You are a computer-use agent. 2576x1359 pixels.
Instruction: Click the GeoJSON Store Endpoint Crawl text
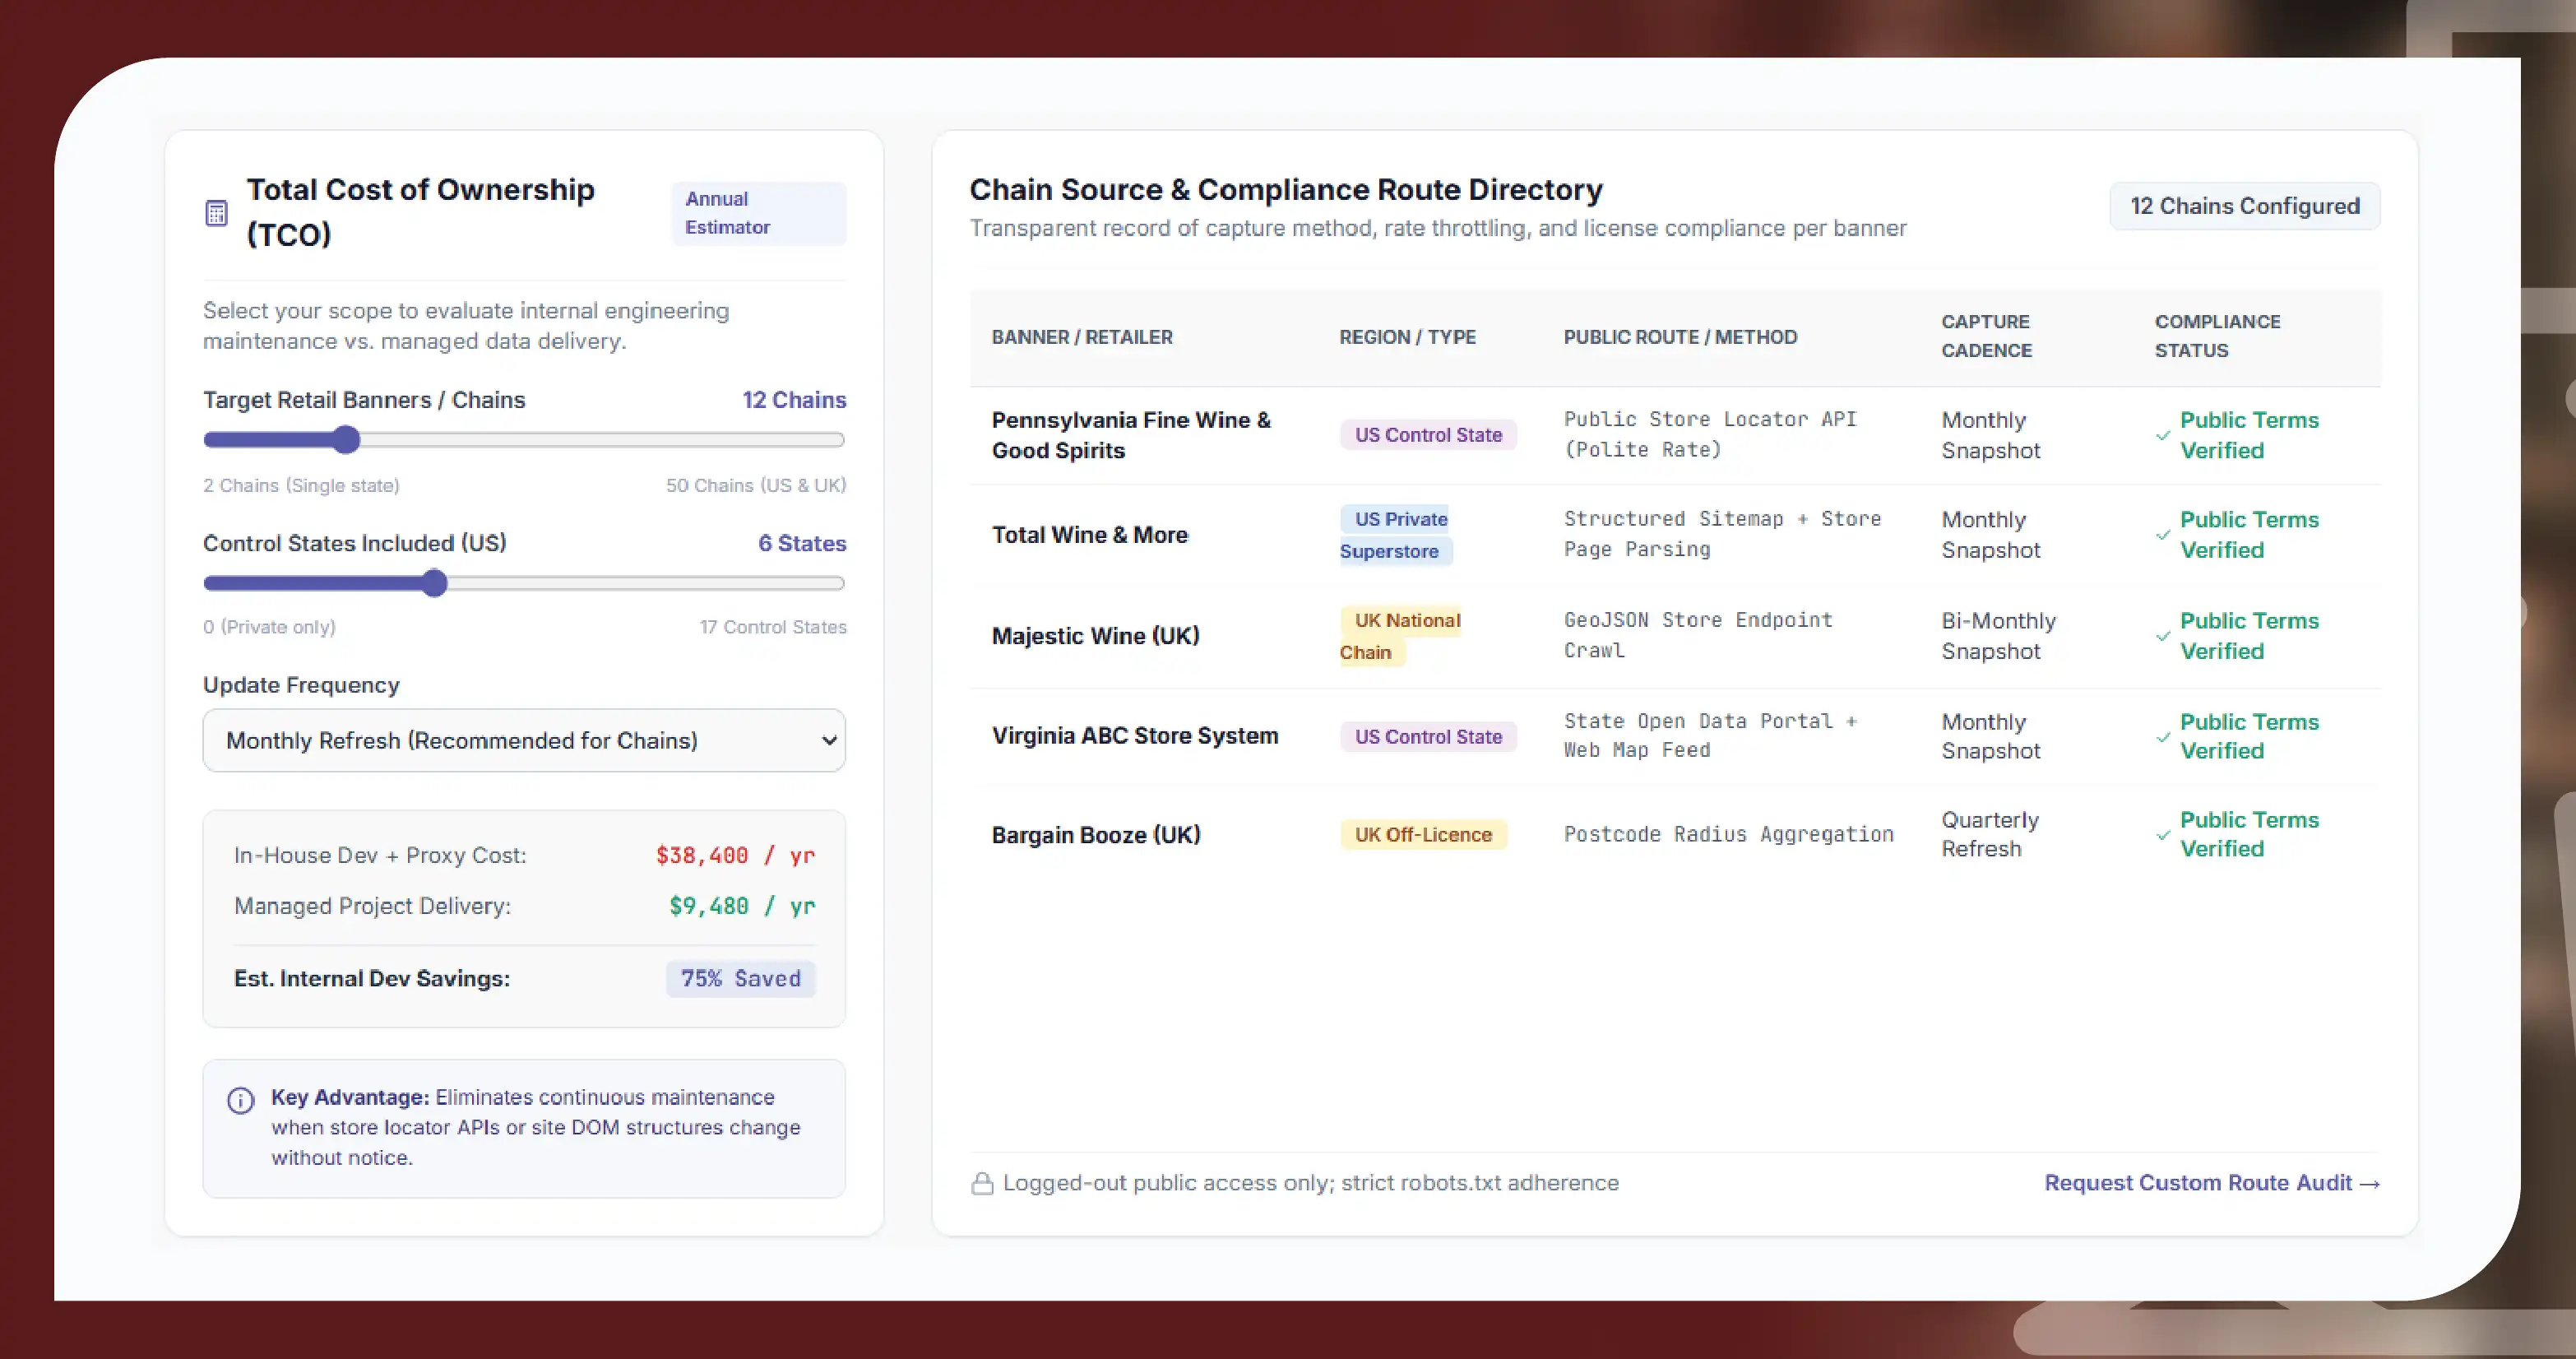[1698, 635]
